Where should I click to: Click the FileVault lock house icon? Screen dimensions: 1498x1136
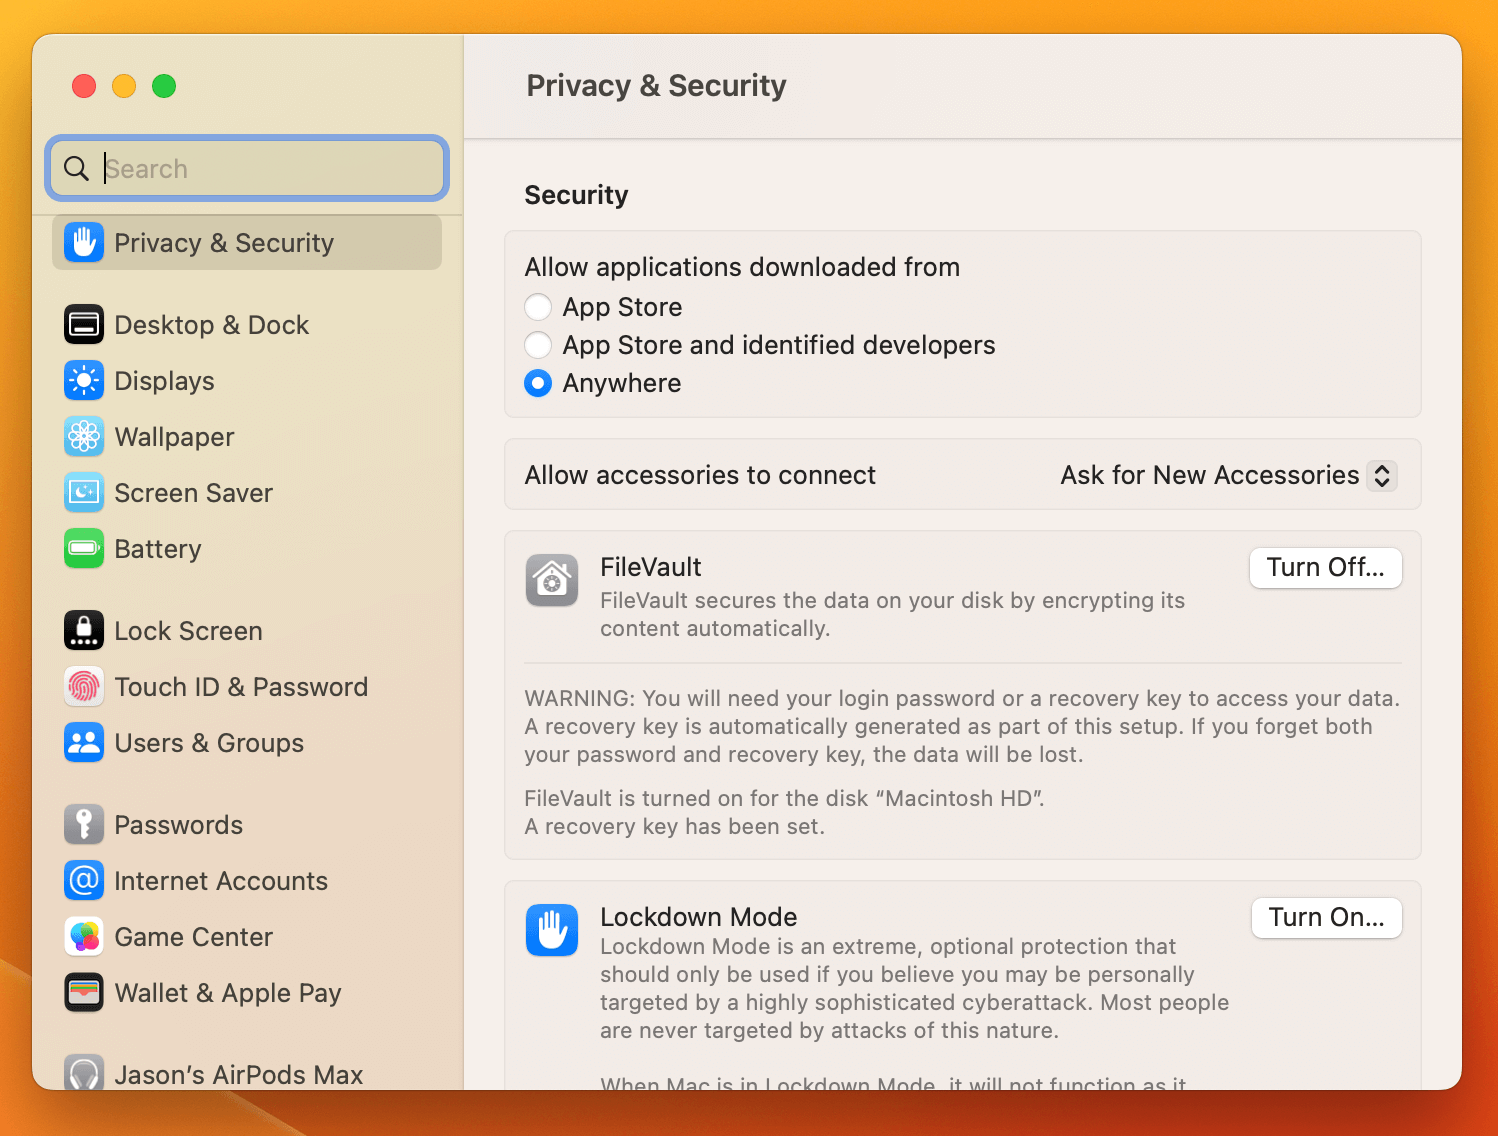pyautogui.click(x=551, y=580)
